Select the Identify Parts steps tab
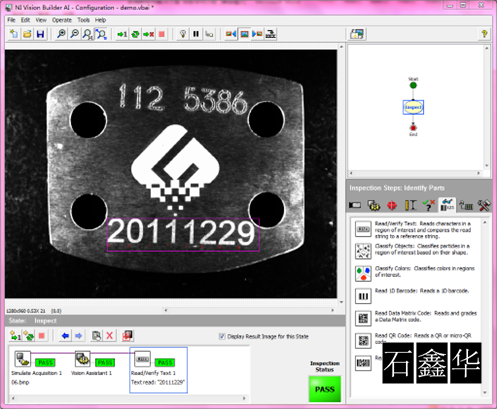Viewport: 497px width, 409px height. pos(447,205)
